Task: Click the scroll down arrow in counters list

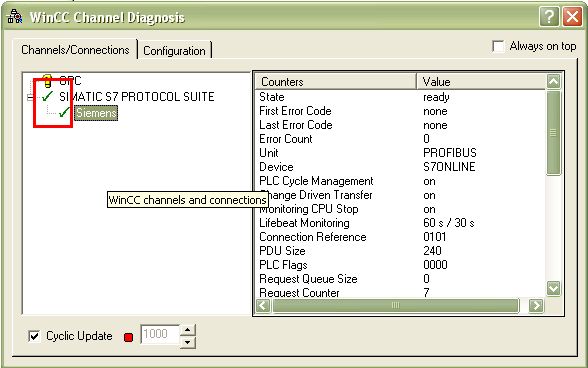Action: [x=554, y=288]
